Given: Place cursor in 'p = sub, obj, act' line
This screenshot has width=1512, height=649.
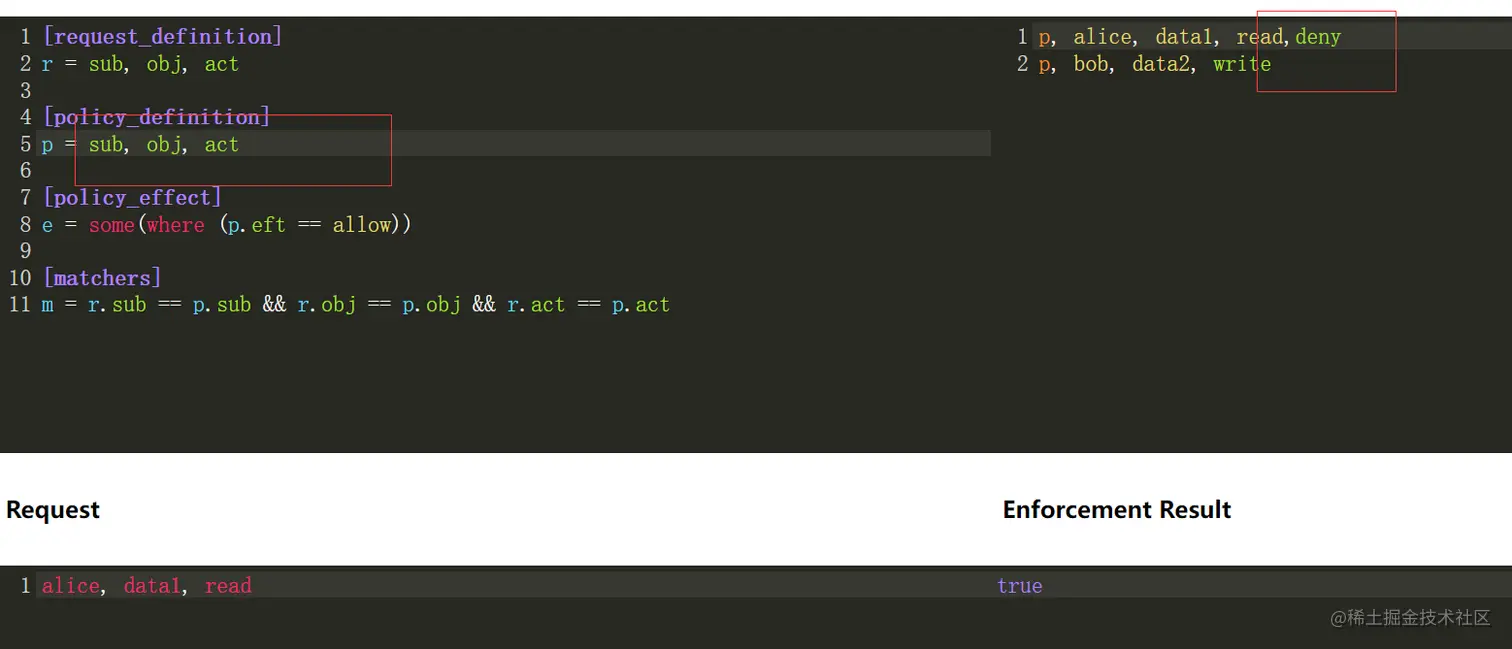Looking at the screenshot, I should (x=140, y=144).
